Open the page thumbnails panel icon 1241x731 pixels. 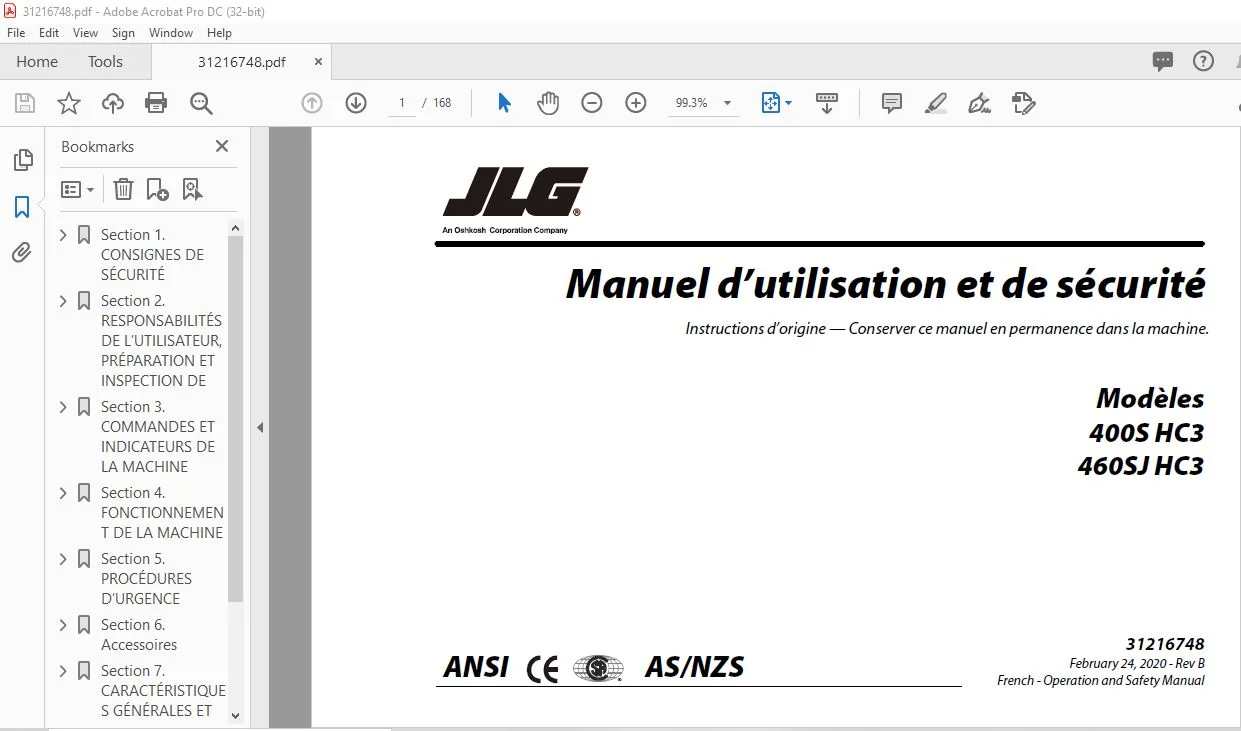(x=22, y=160)
